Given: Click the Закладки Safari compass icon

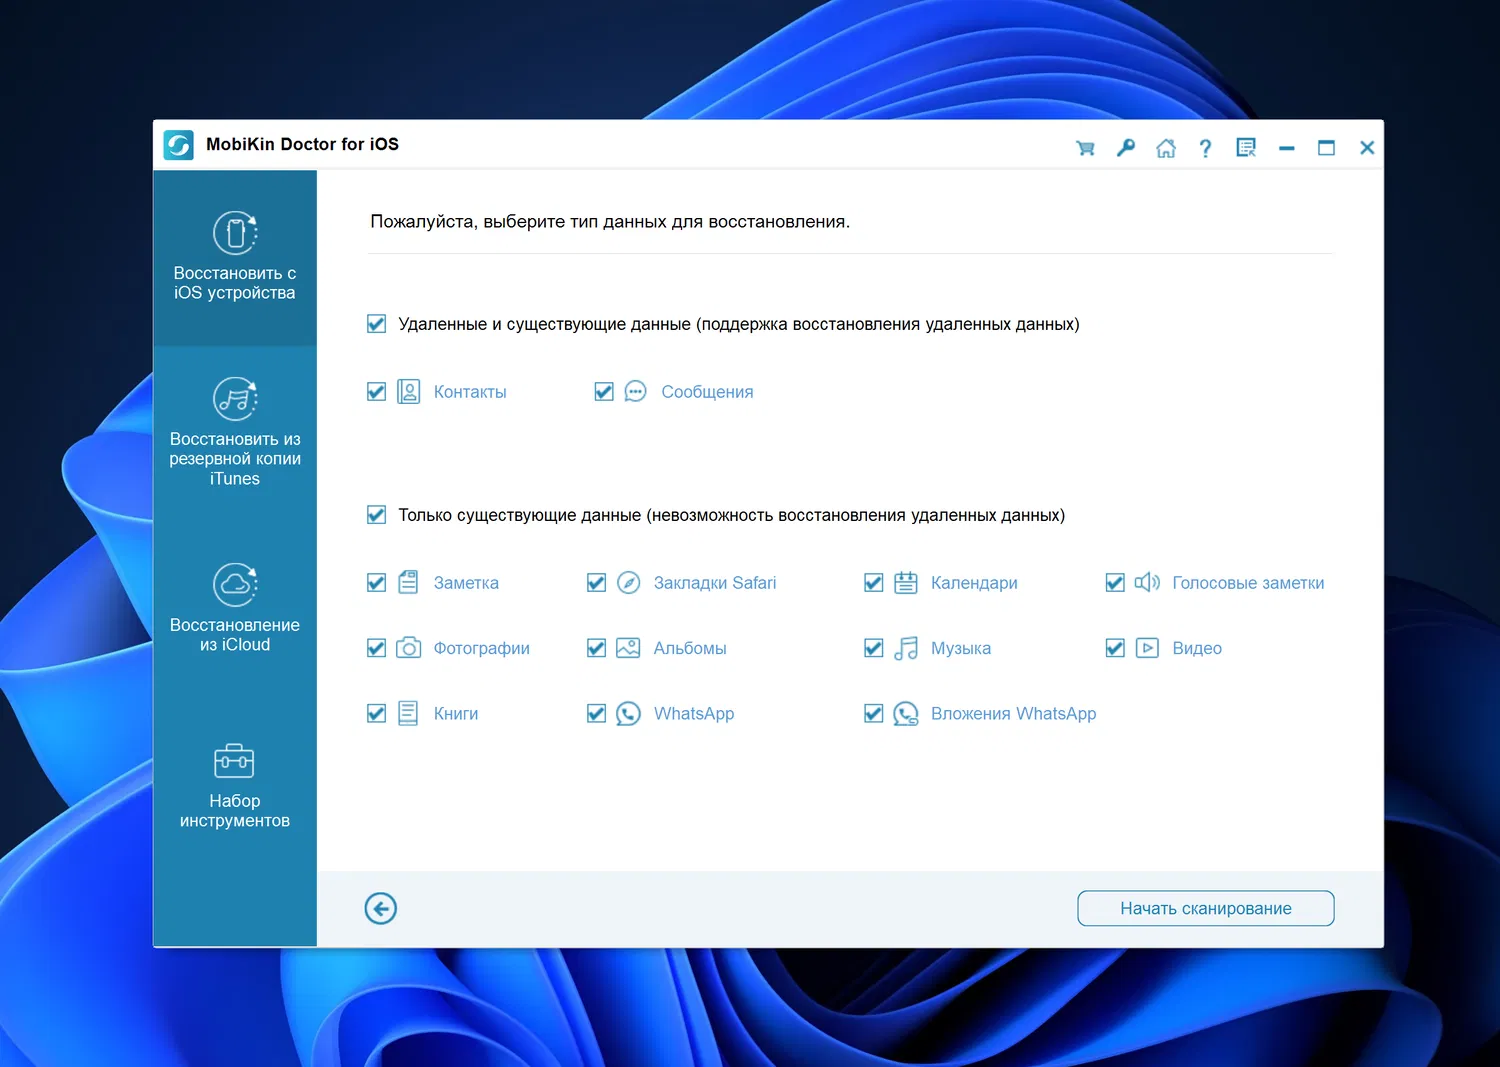Looking at the screenshot, I should 628,583.
